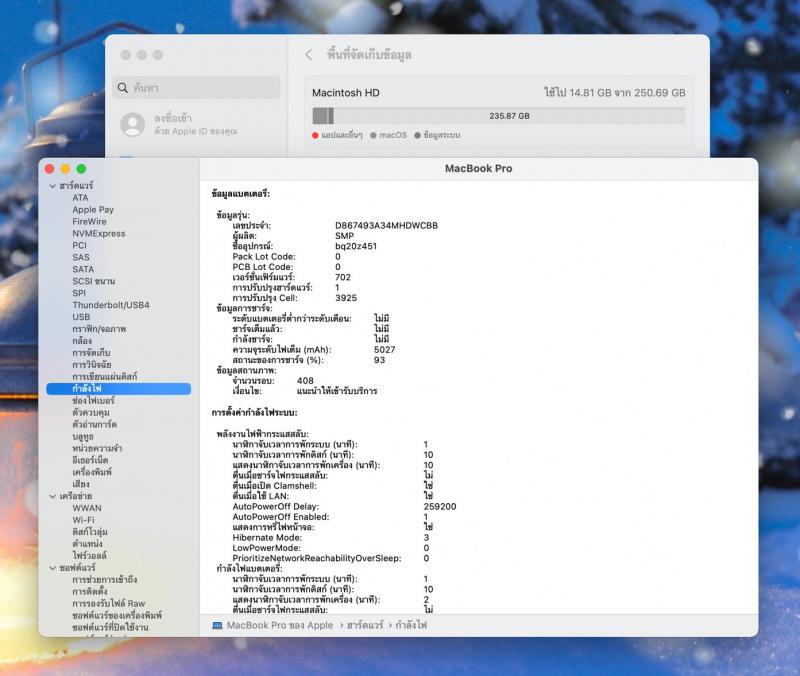
Task: Click search field in settings window
Action: (196, 88)
